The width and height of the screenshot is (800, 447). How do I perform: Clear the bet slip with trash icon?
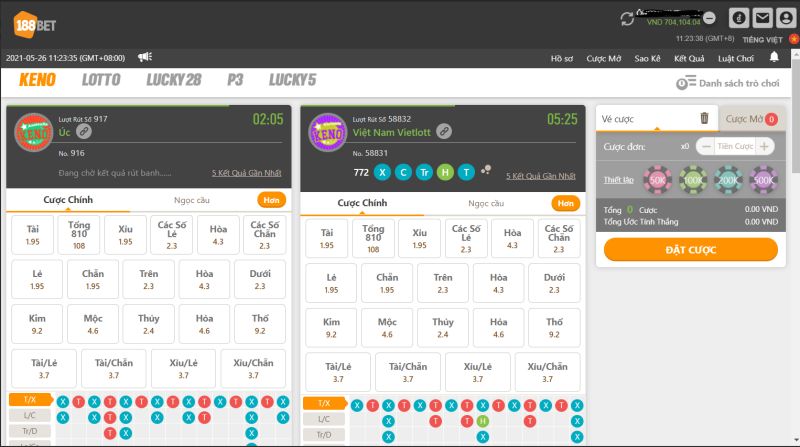point(704,118)
